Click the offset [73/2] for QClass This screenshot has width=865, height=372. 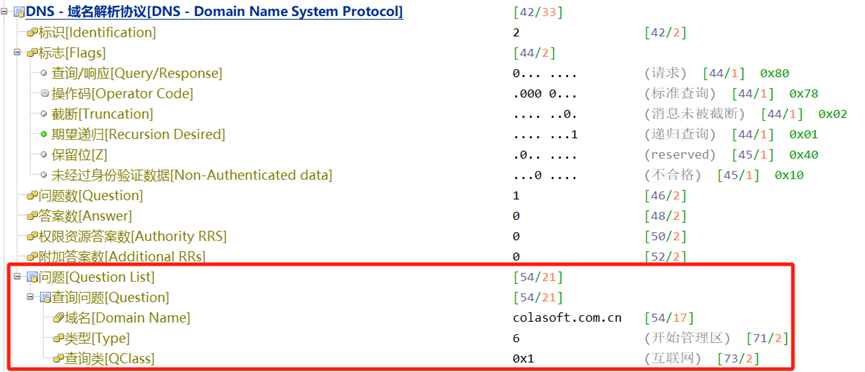pyautogui.click(x=738, y=359)
